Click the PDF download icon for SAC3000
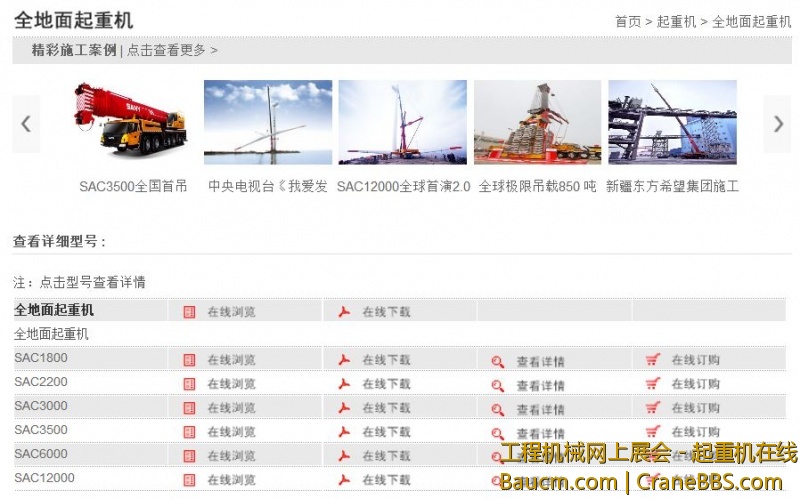The height and width of the screenshot is (499, 800). [344, 408]
